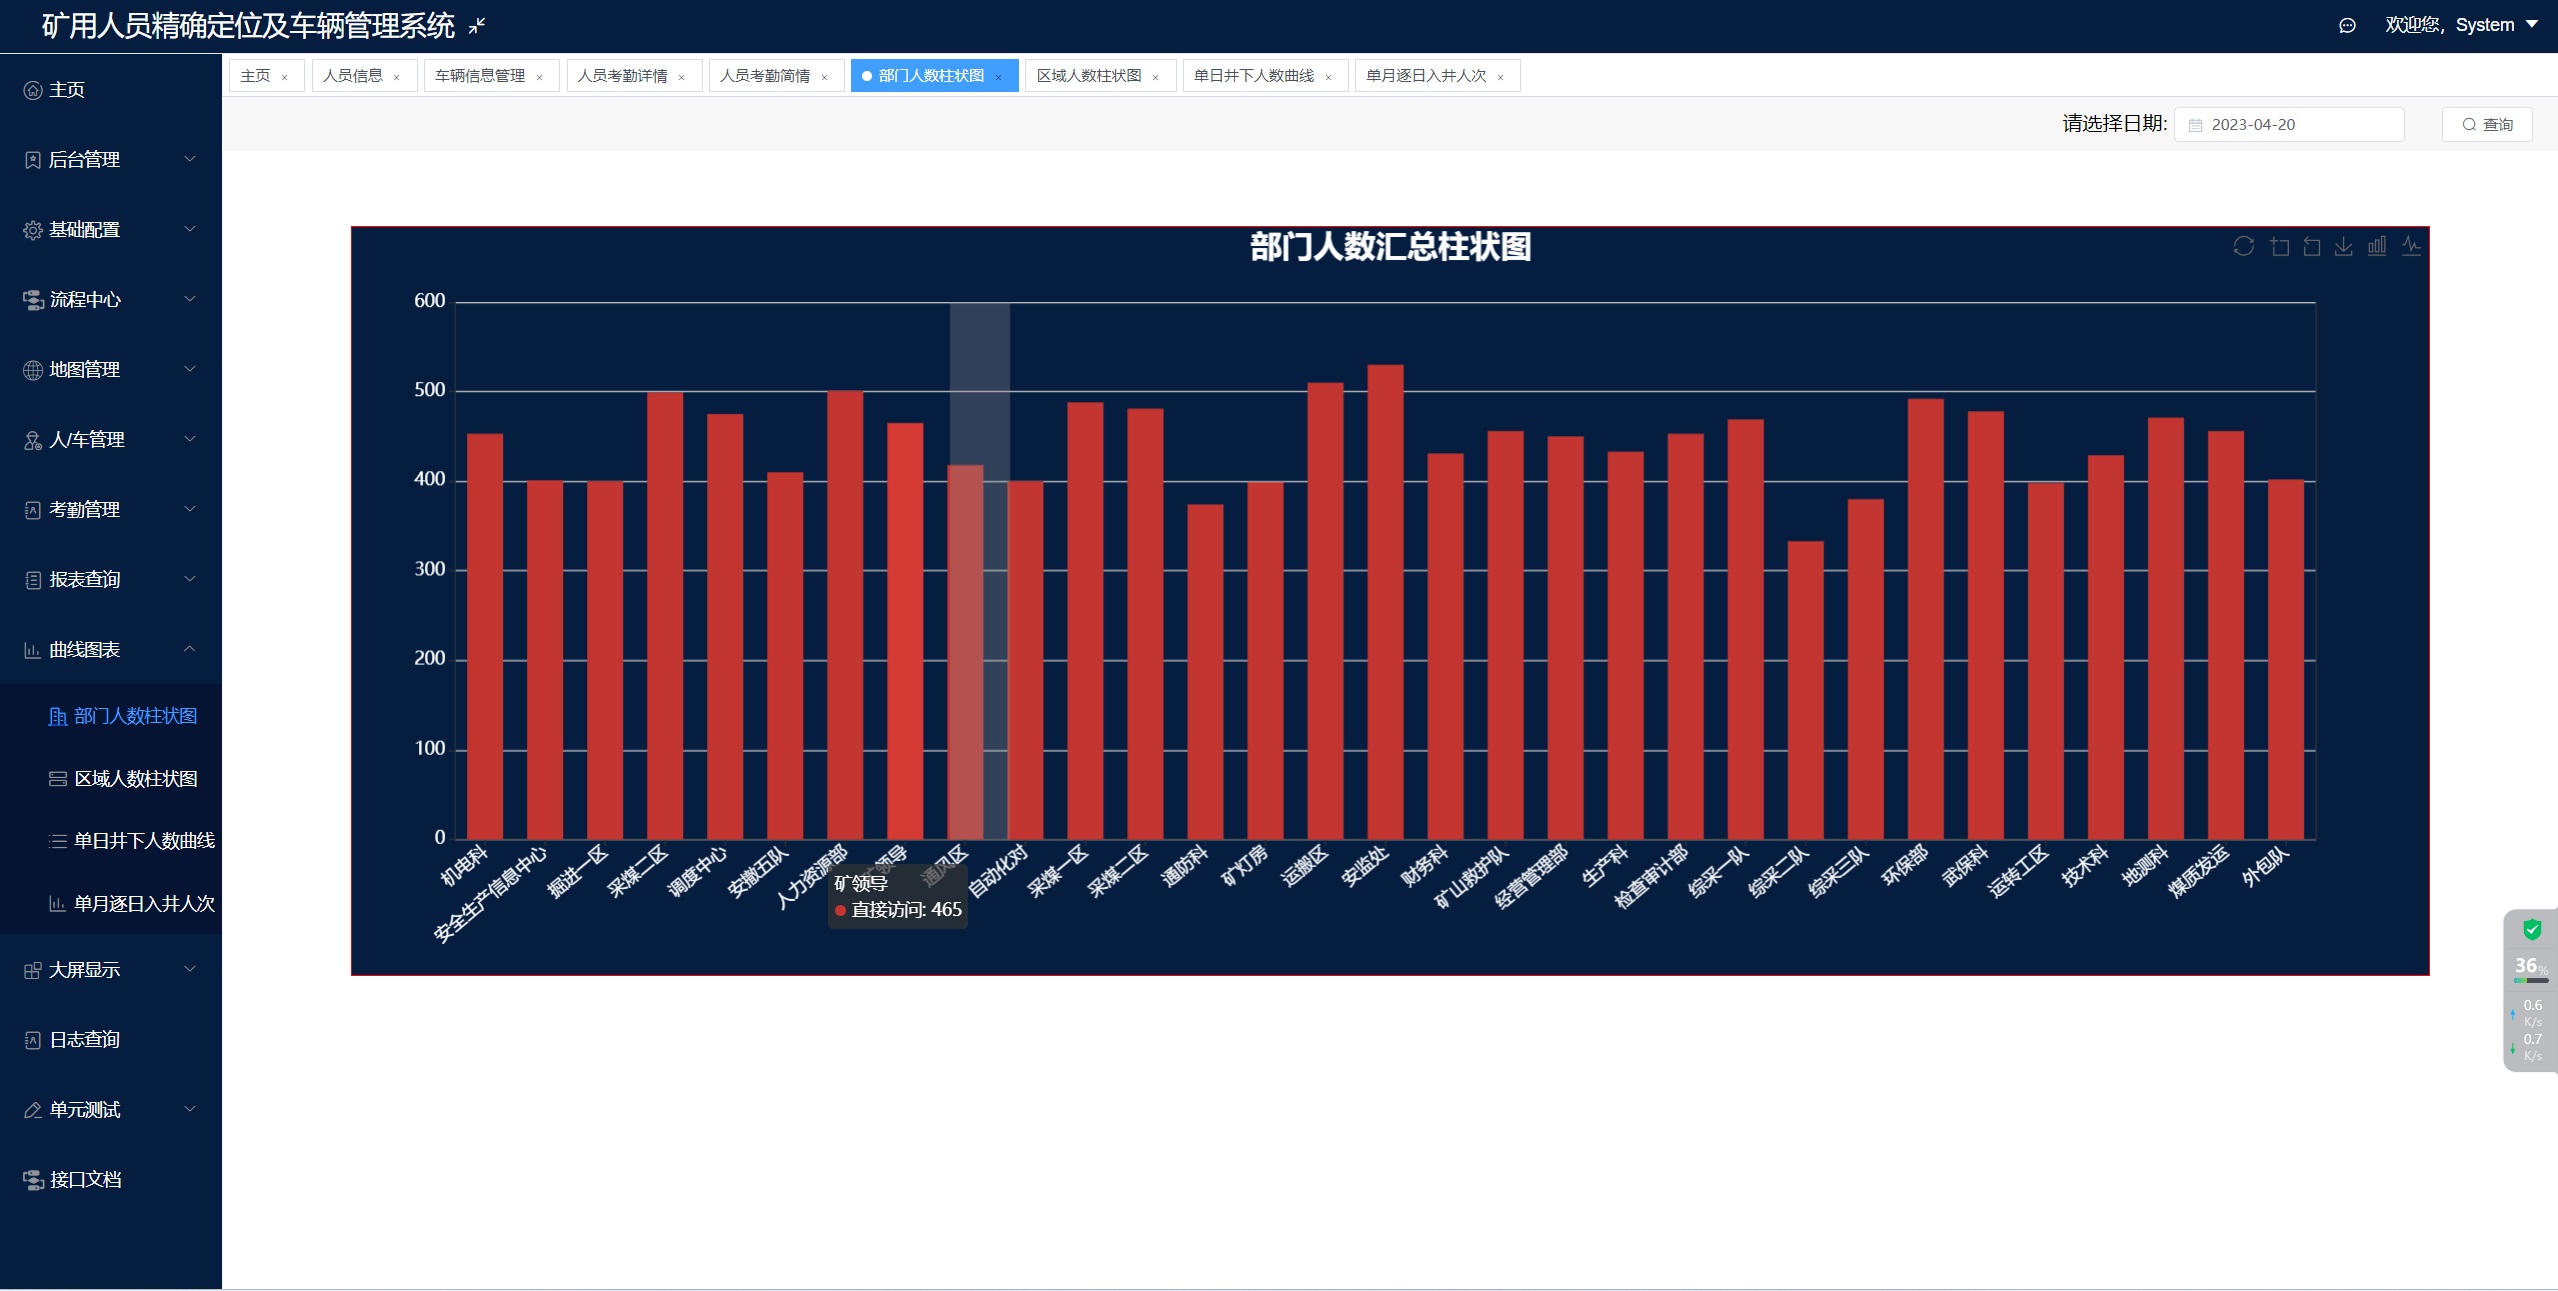This screenshot has width=2558, height=1291.
Task: Switch chart to bar type icon
Action: point(2377,246)
